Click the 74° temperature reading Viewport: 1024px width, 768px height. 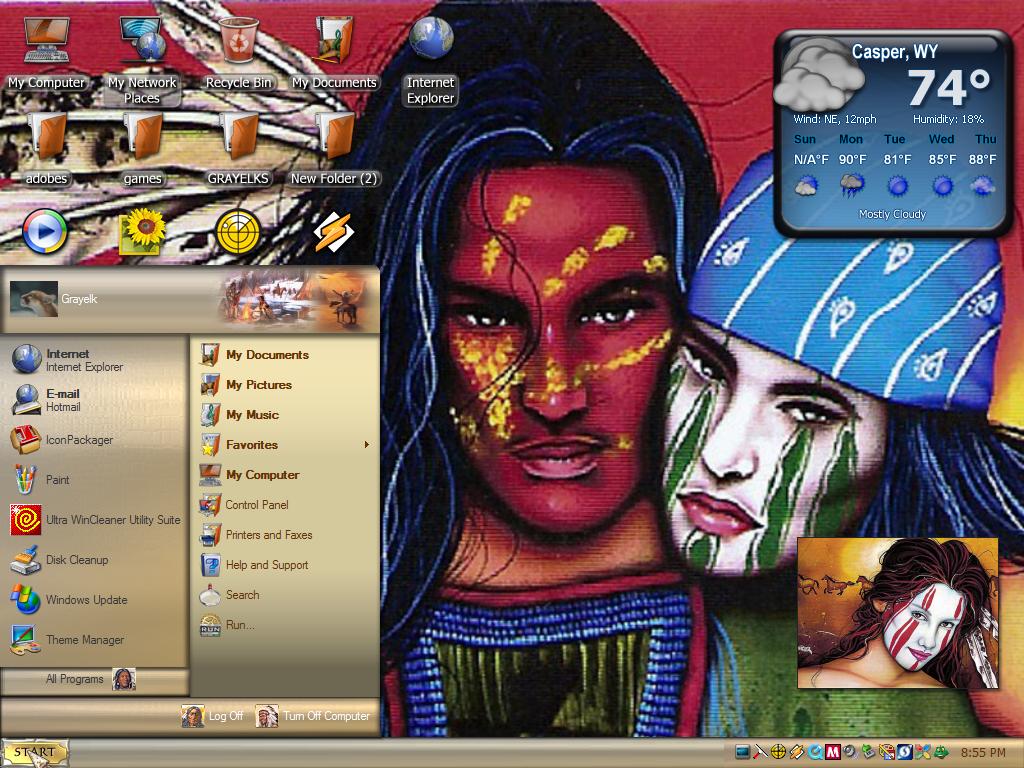click(x=948, y=87)
